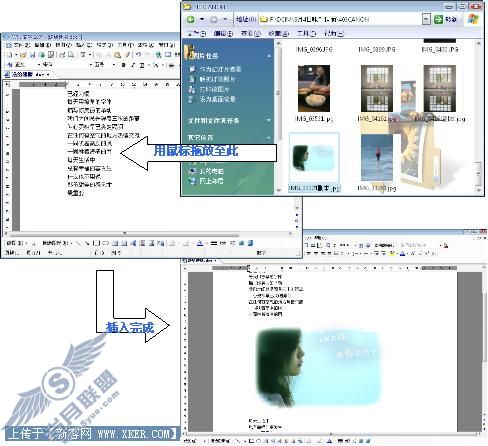
Task: Open the 工具(T) menu in Explorer
Action: tap(306, 33)
